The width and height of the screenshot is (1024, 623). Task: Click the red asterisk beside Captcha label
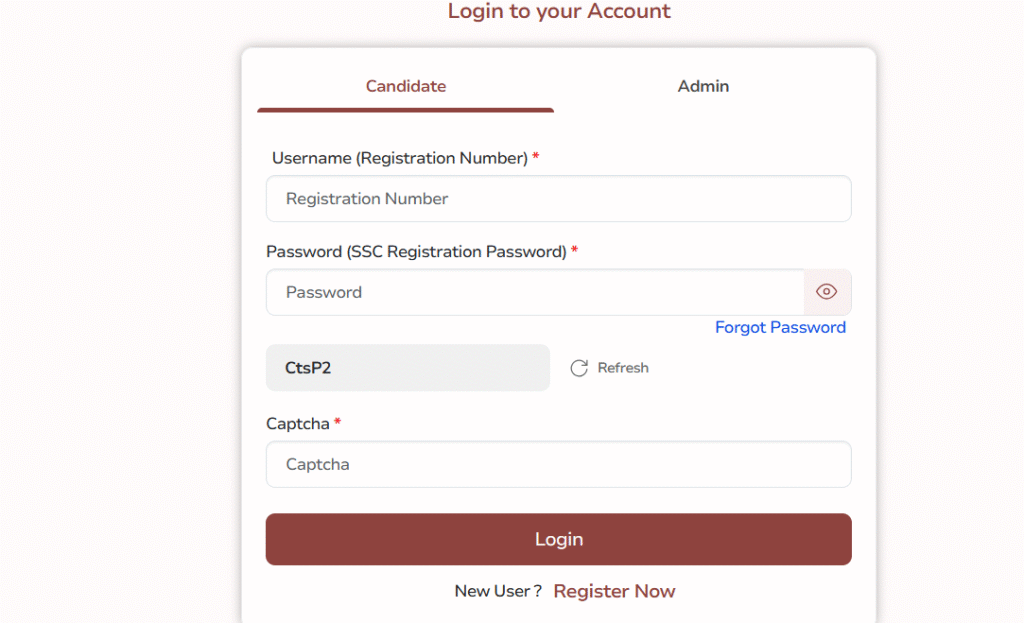tap(338, 422)
